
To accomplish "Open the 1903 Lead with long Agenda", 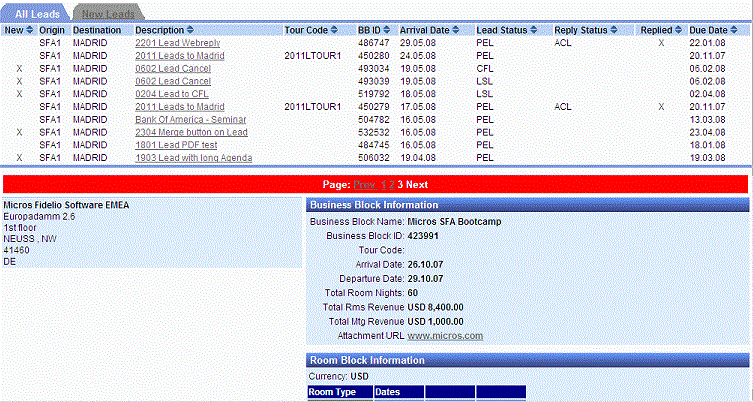I will pyautogui.click(x=193, y=158).
